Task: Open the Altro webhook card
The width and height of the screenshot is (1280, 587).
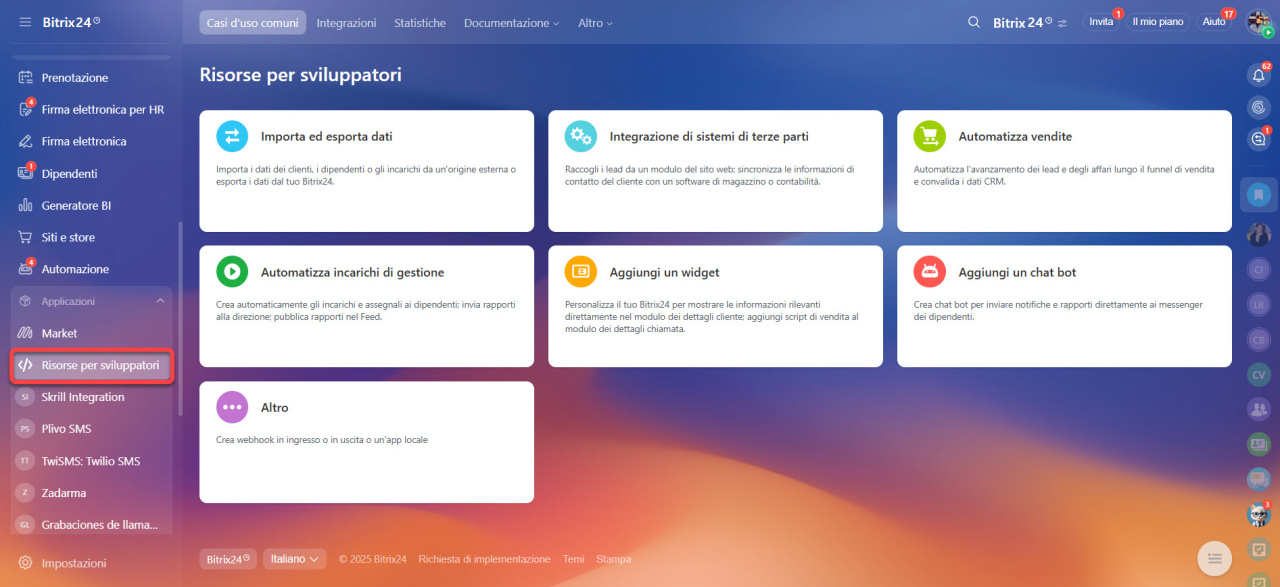Action: [x=366, y=441]
